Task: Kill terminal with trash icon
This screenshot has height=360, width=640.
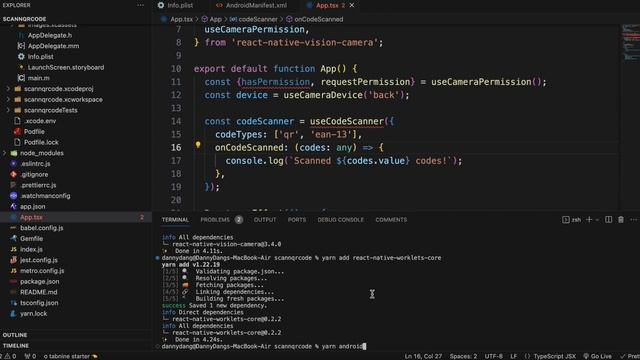Action: click(621, 220)
